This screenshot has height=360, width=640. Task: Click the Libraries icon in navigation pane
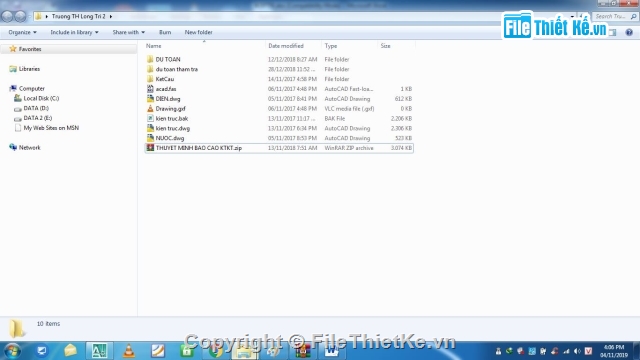pos(13,69)
